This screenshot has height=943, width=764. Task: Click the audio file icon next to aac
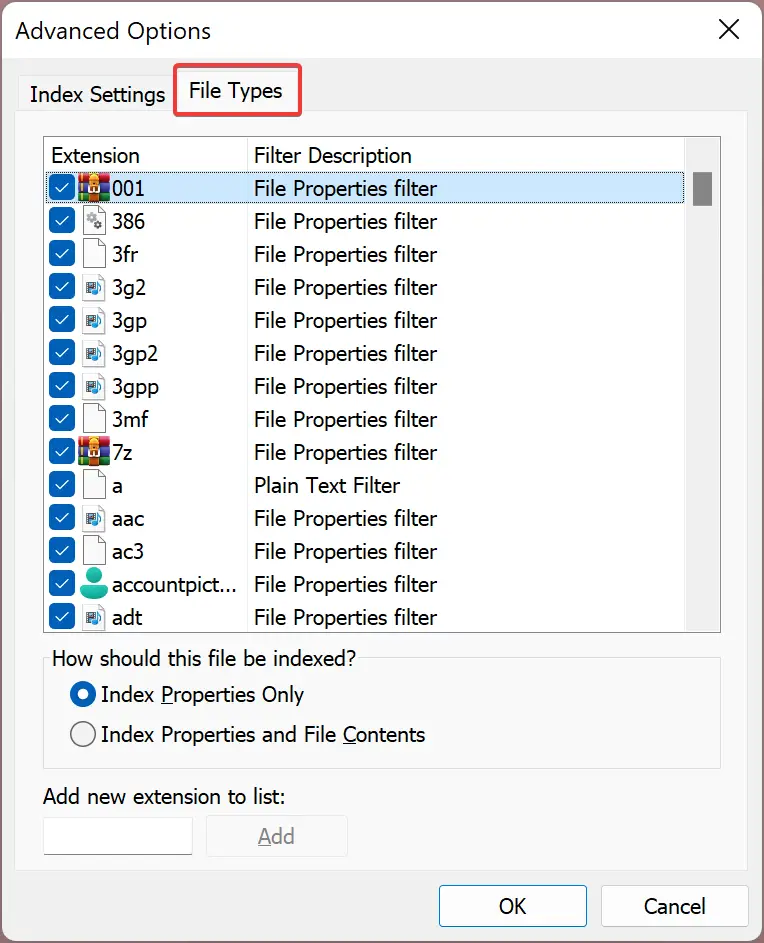point(94,518)
